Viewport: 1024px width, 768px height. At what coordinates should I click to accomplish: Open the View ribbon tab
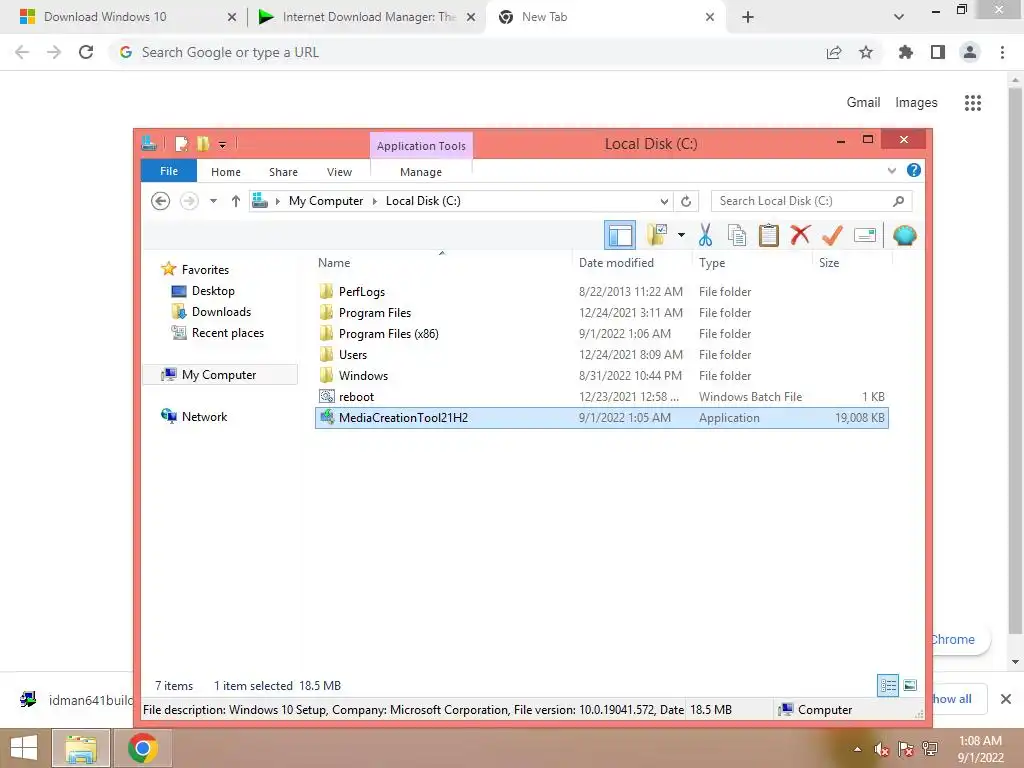[339, 172]
